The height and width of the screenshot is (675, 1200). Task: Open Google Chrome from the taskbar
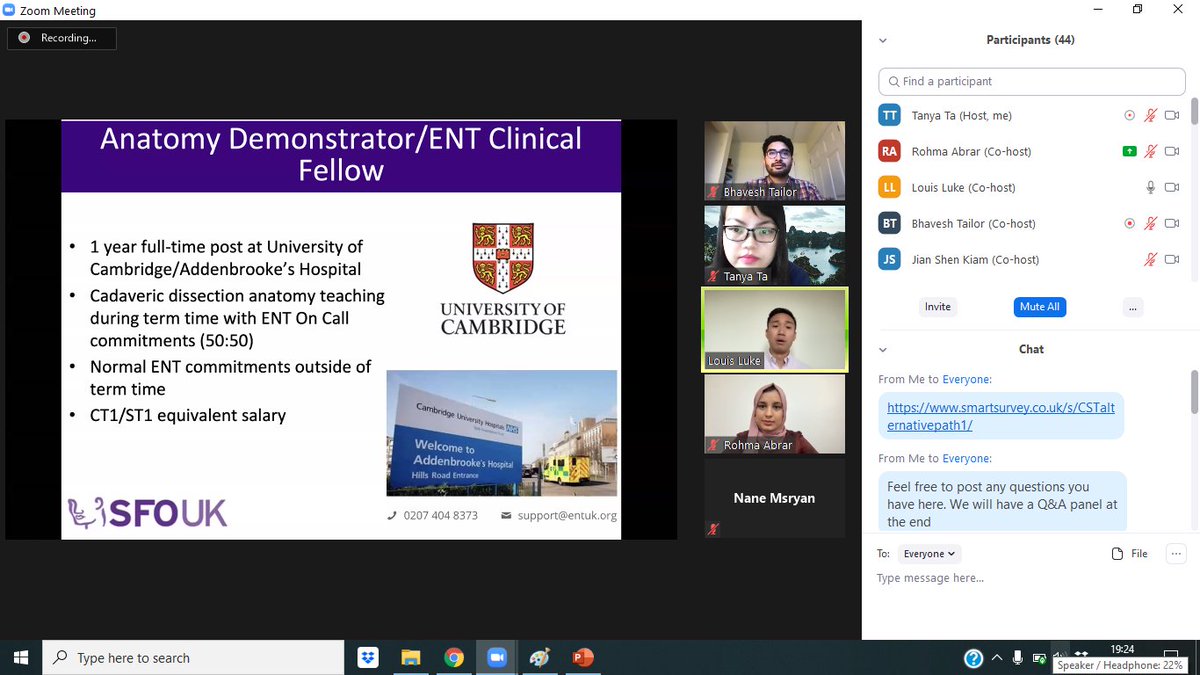coord(453,658)
